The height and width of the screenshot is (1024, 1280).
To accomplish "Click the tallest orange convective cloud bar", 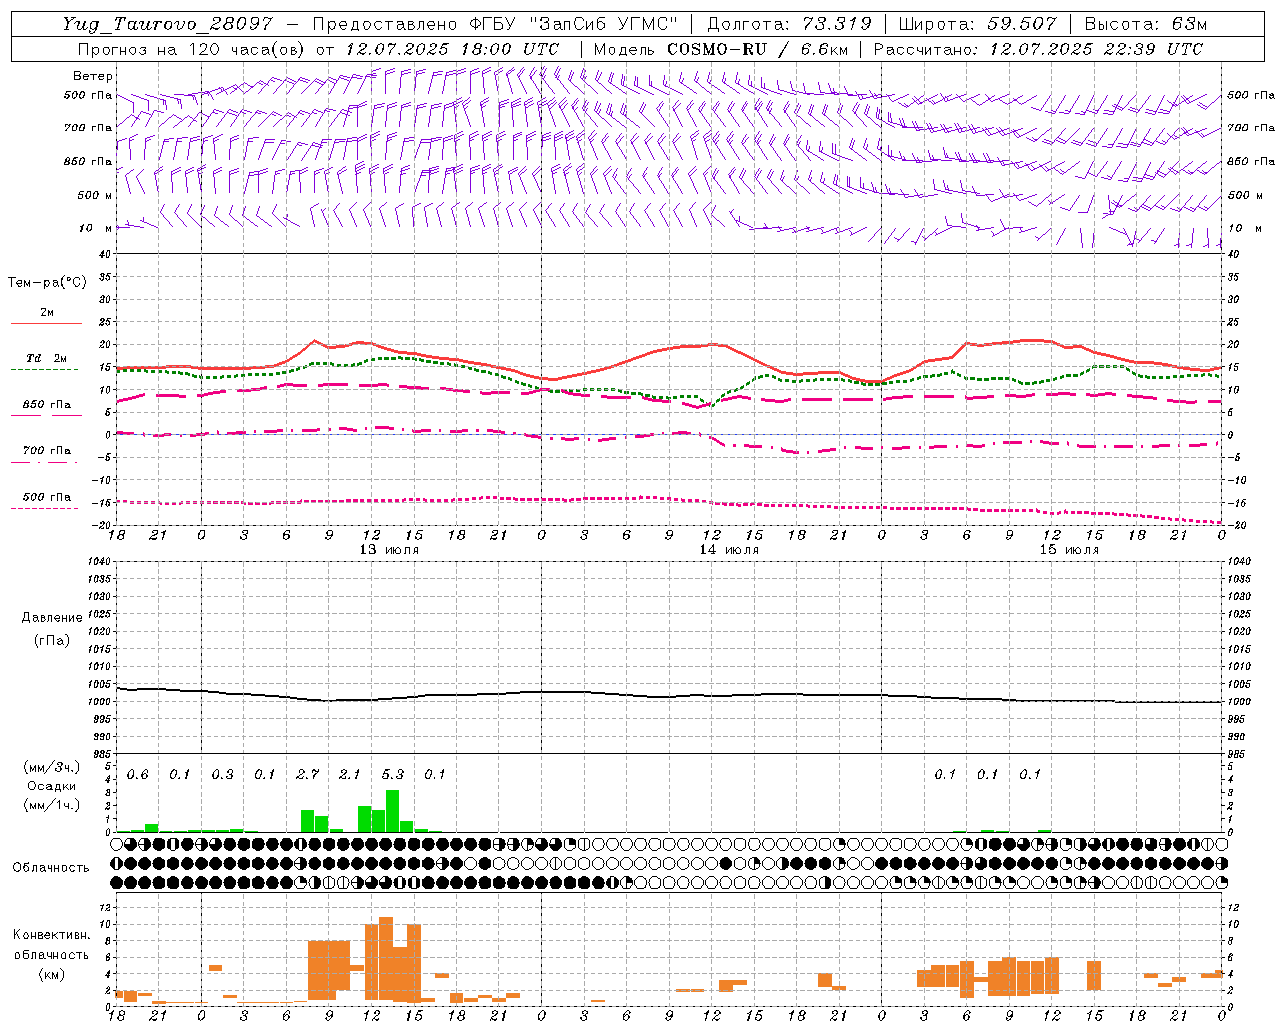I will 386,958.
